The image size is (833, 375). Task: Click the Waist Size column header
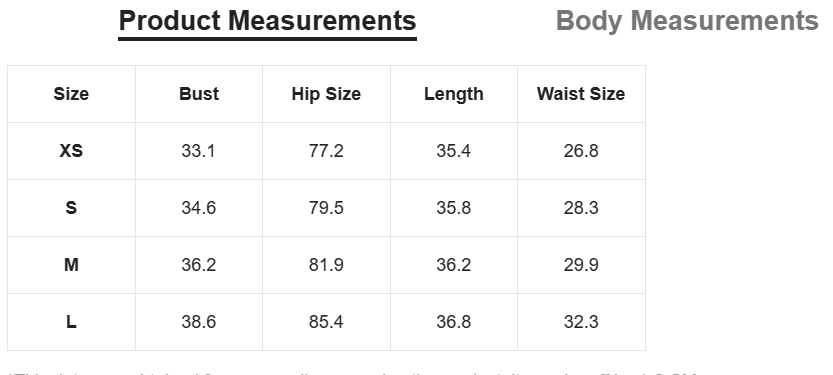581,94
